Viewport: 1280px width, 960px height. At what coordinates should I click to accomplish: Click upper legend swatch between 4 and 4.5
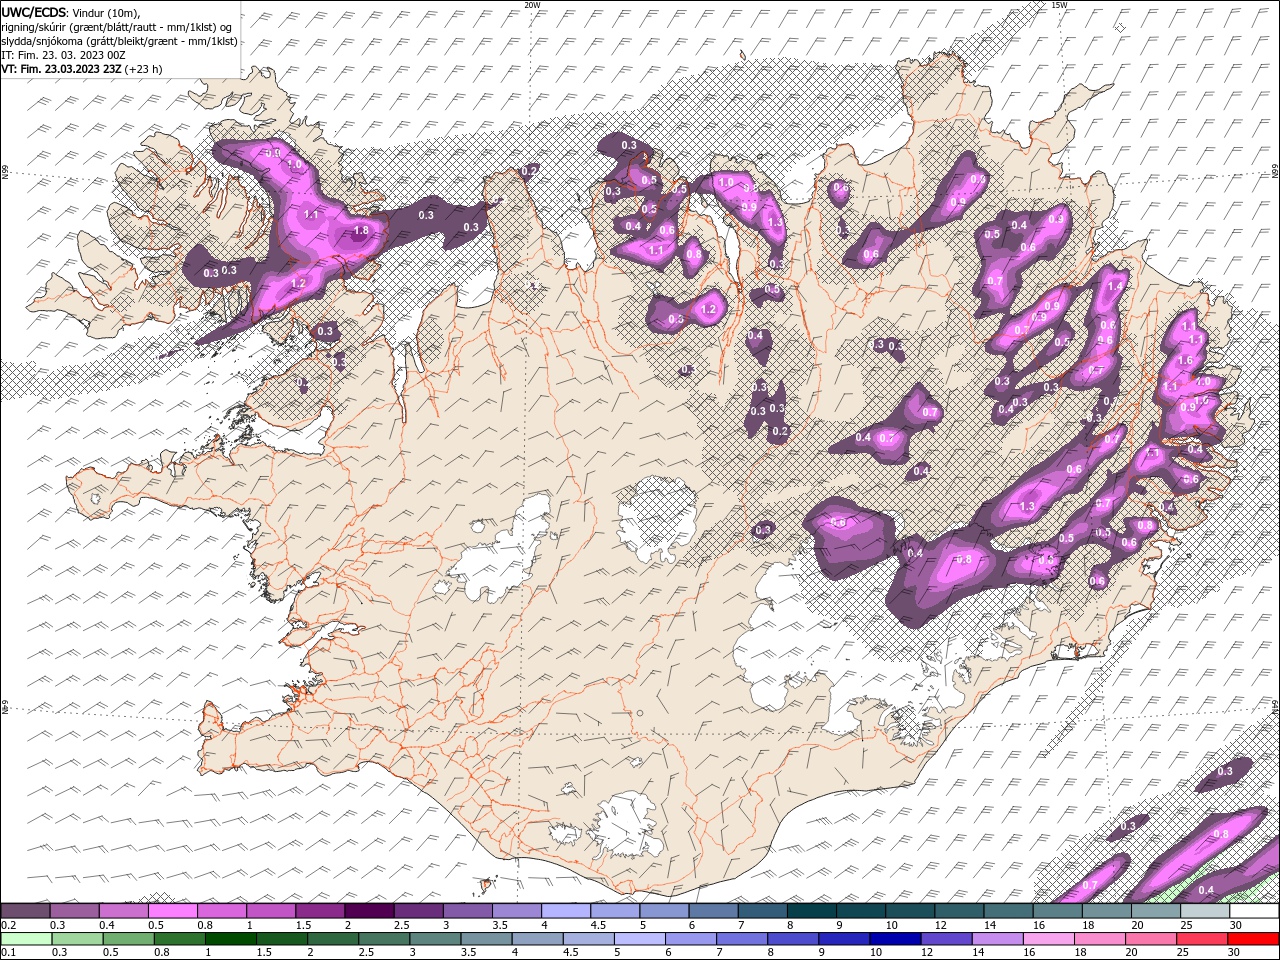pyautogui.click(x=565, y=911)
